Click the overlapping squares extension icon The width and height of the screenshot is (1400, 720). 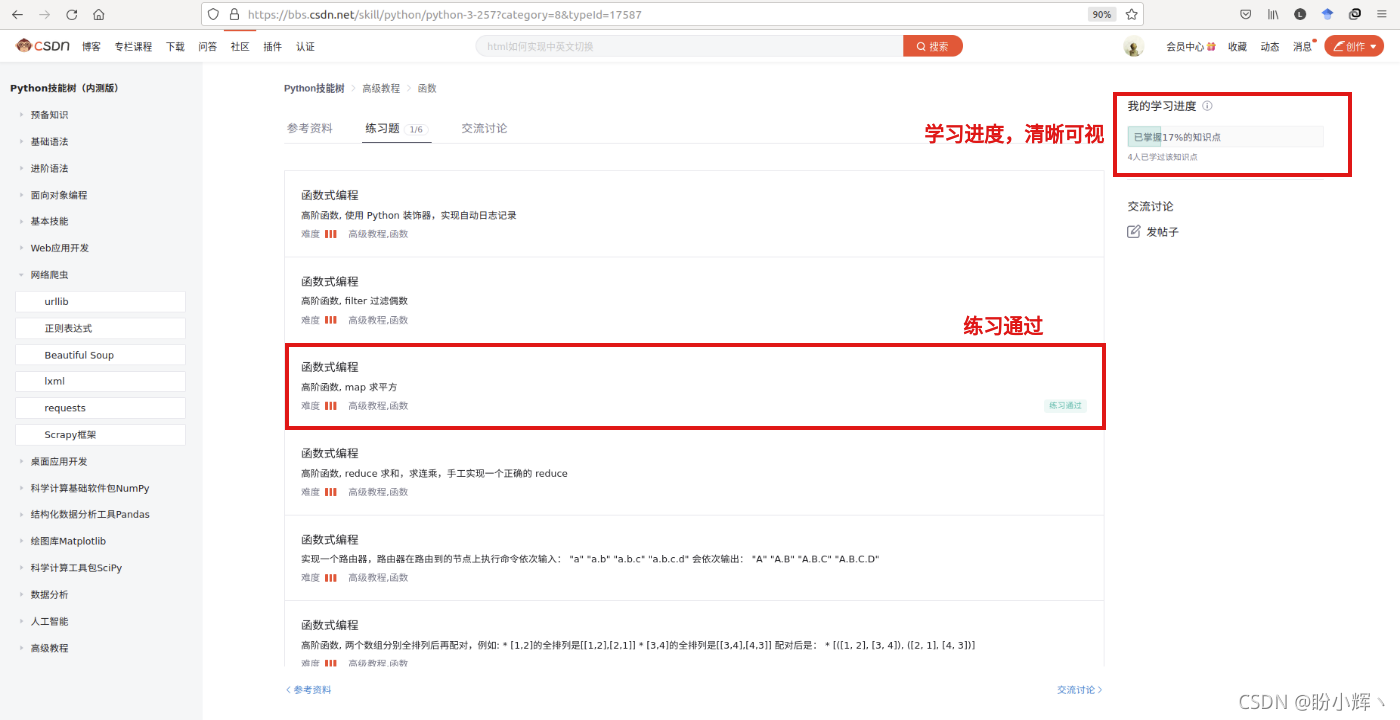1355,15
